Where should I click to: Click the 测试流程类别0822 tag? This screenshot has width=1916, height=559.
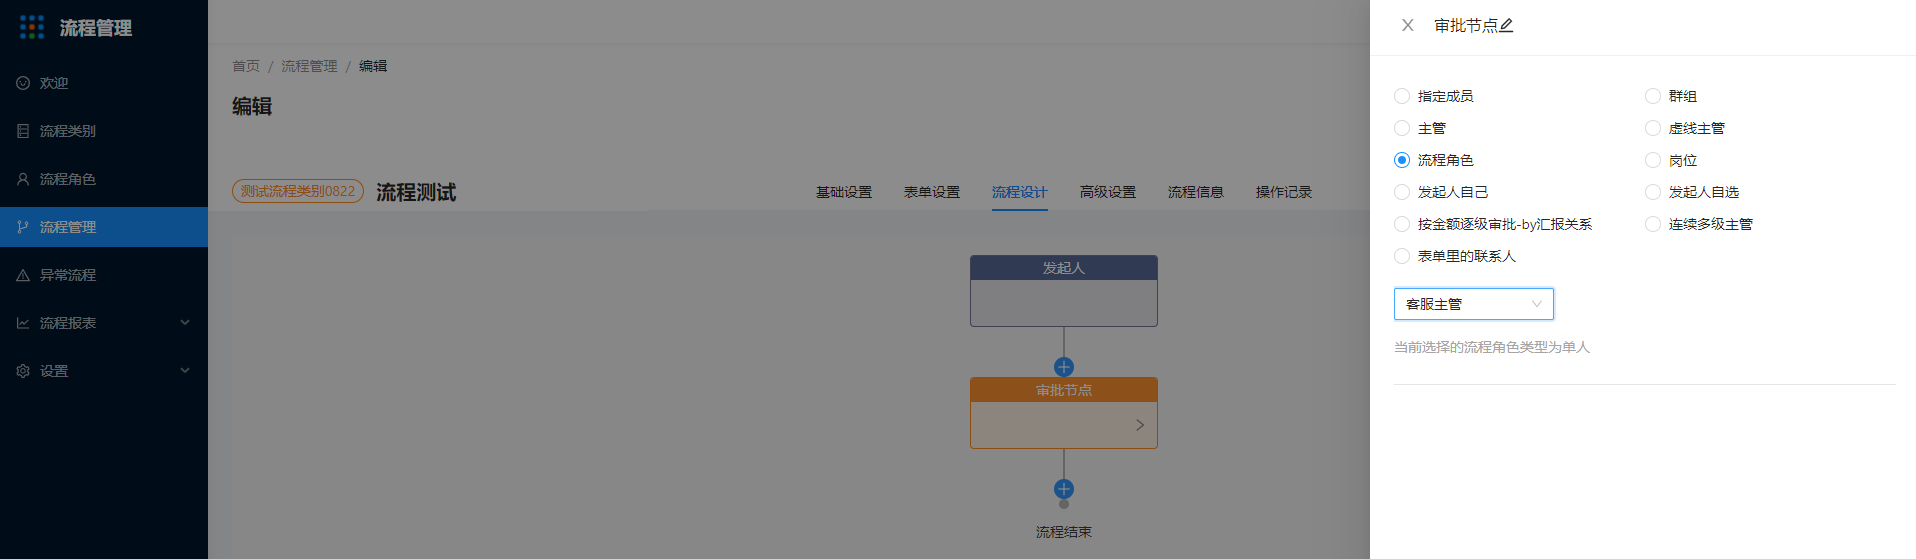click(x=298, y=191)
